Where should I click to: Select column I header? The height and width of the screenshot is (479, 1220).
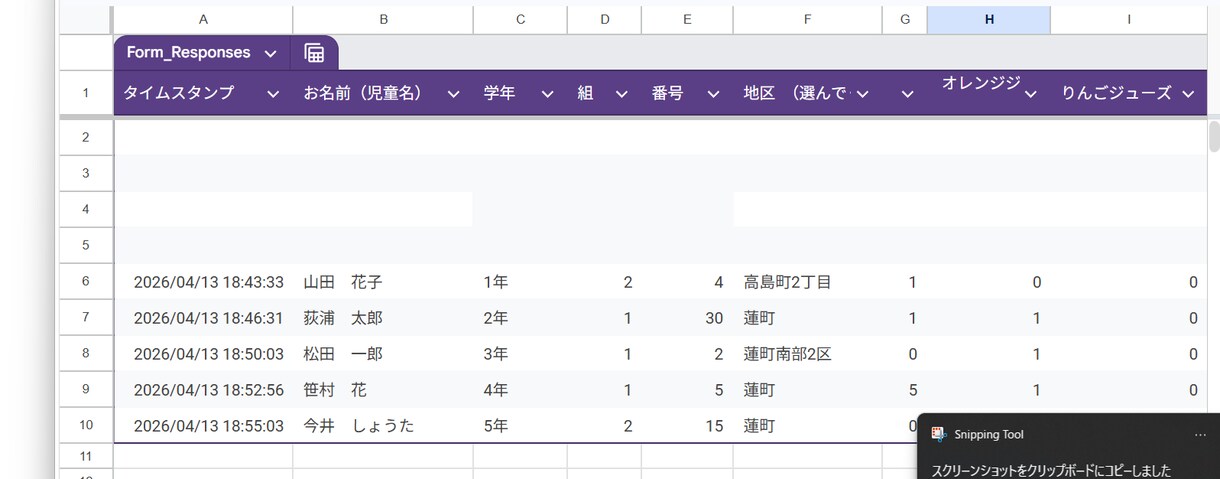[x=1129, y=19]
